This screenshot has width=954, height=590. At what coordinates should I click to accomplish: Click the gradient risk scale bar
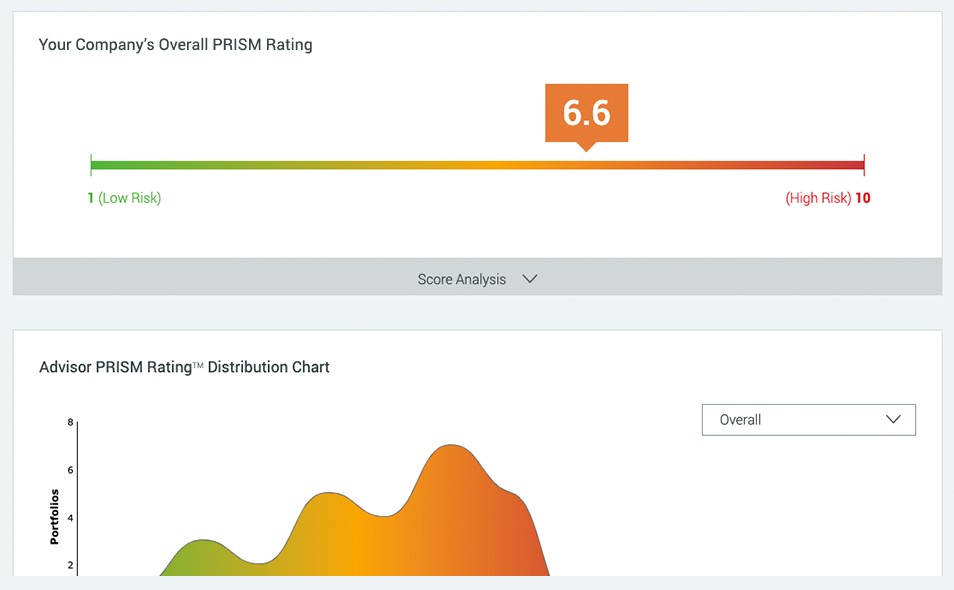click(477, 163)
